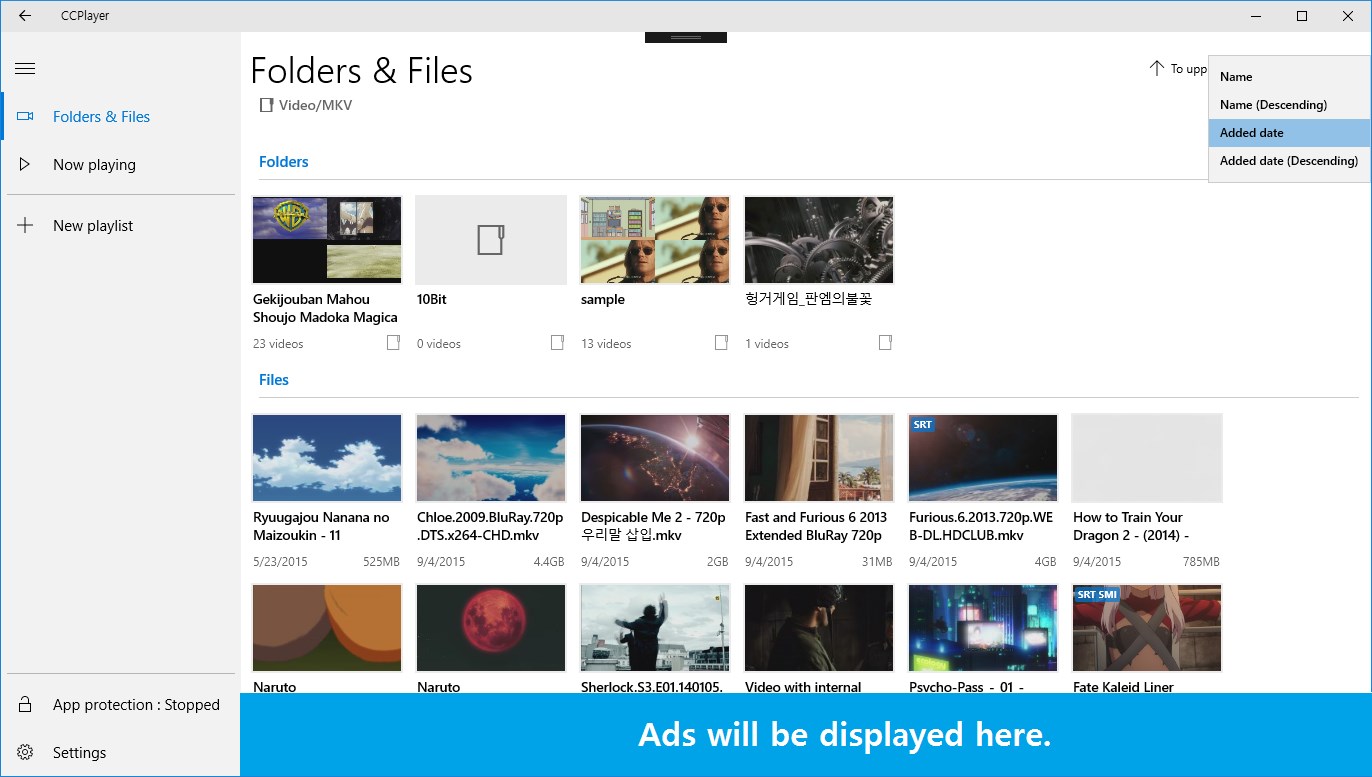
Task: Play Fate Kaleid Liner thumbnail
Action: (x=1147, y=628)
